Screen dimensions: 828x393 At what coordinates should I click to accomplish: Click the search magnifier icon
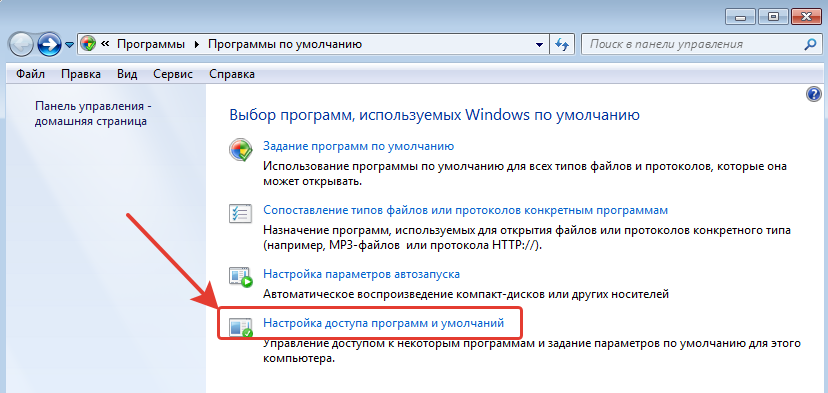(809, 44)
